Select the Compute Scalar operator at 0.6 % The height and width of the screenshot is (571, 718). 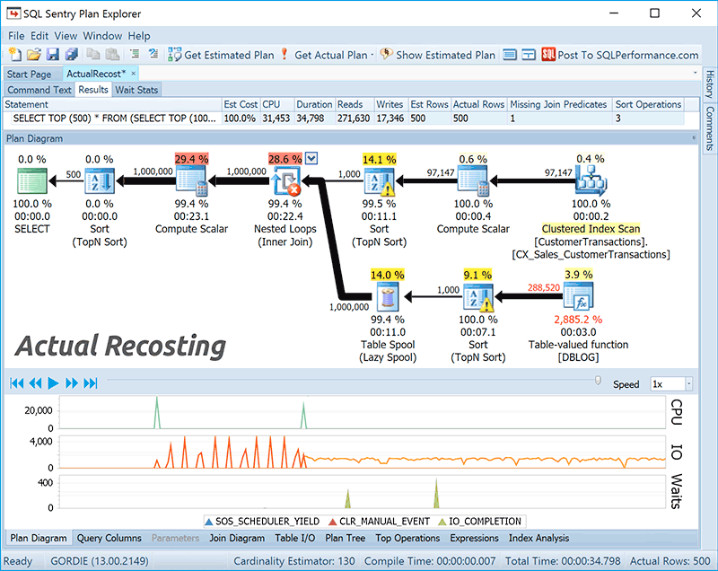click(x=473, y=181)
